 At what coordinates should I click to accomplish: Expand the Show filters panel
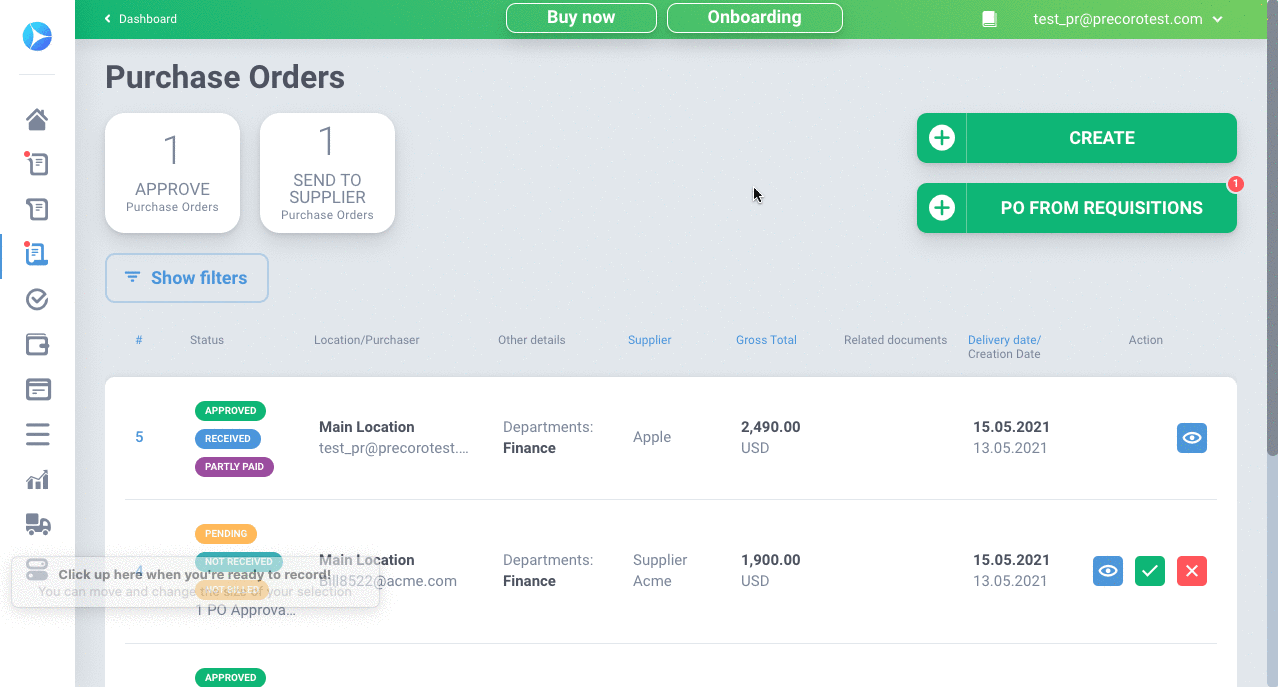click(187, 278)
